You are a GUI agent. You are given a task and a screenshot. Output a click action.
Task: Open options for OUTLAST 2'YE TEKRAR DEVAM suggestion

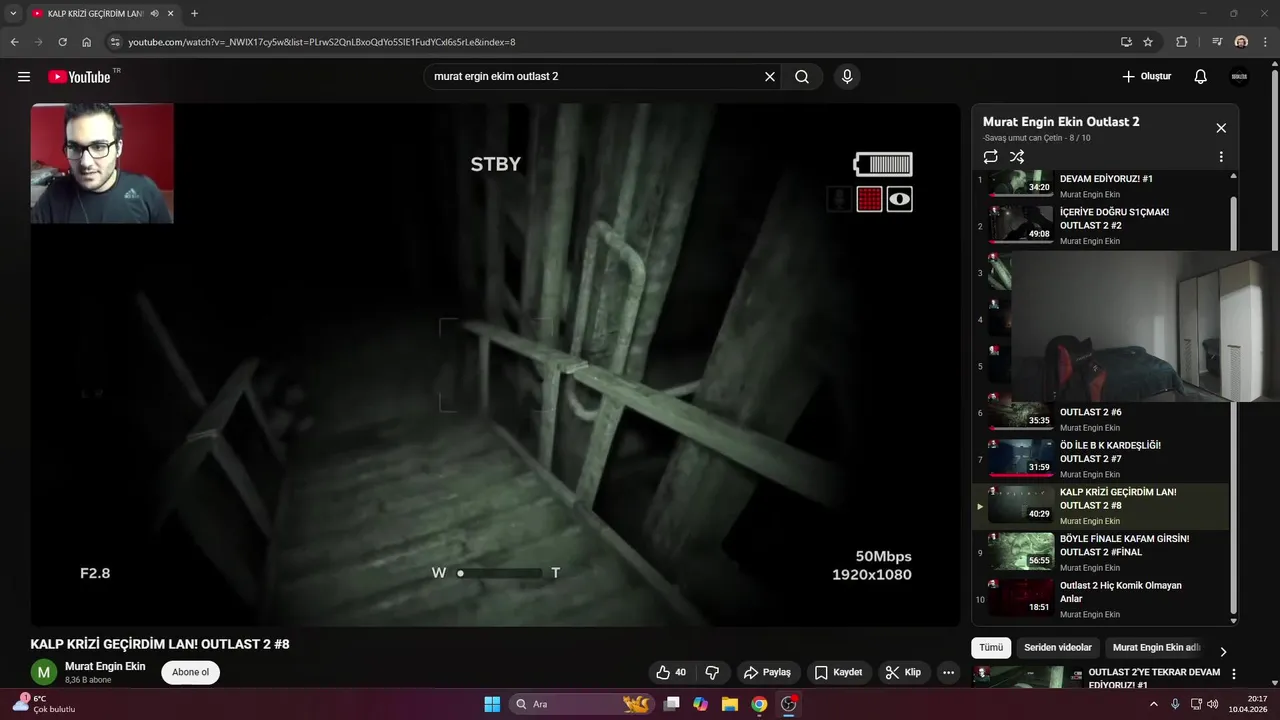pos(1234,674)
